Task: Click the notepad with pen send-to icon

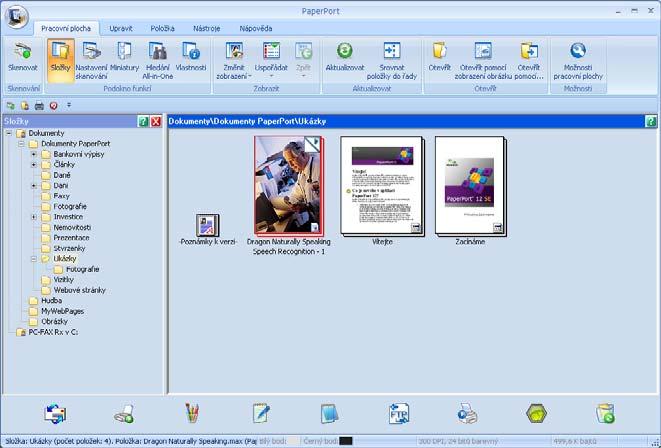Action: (261, 413)
